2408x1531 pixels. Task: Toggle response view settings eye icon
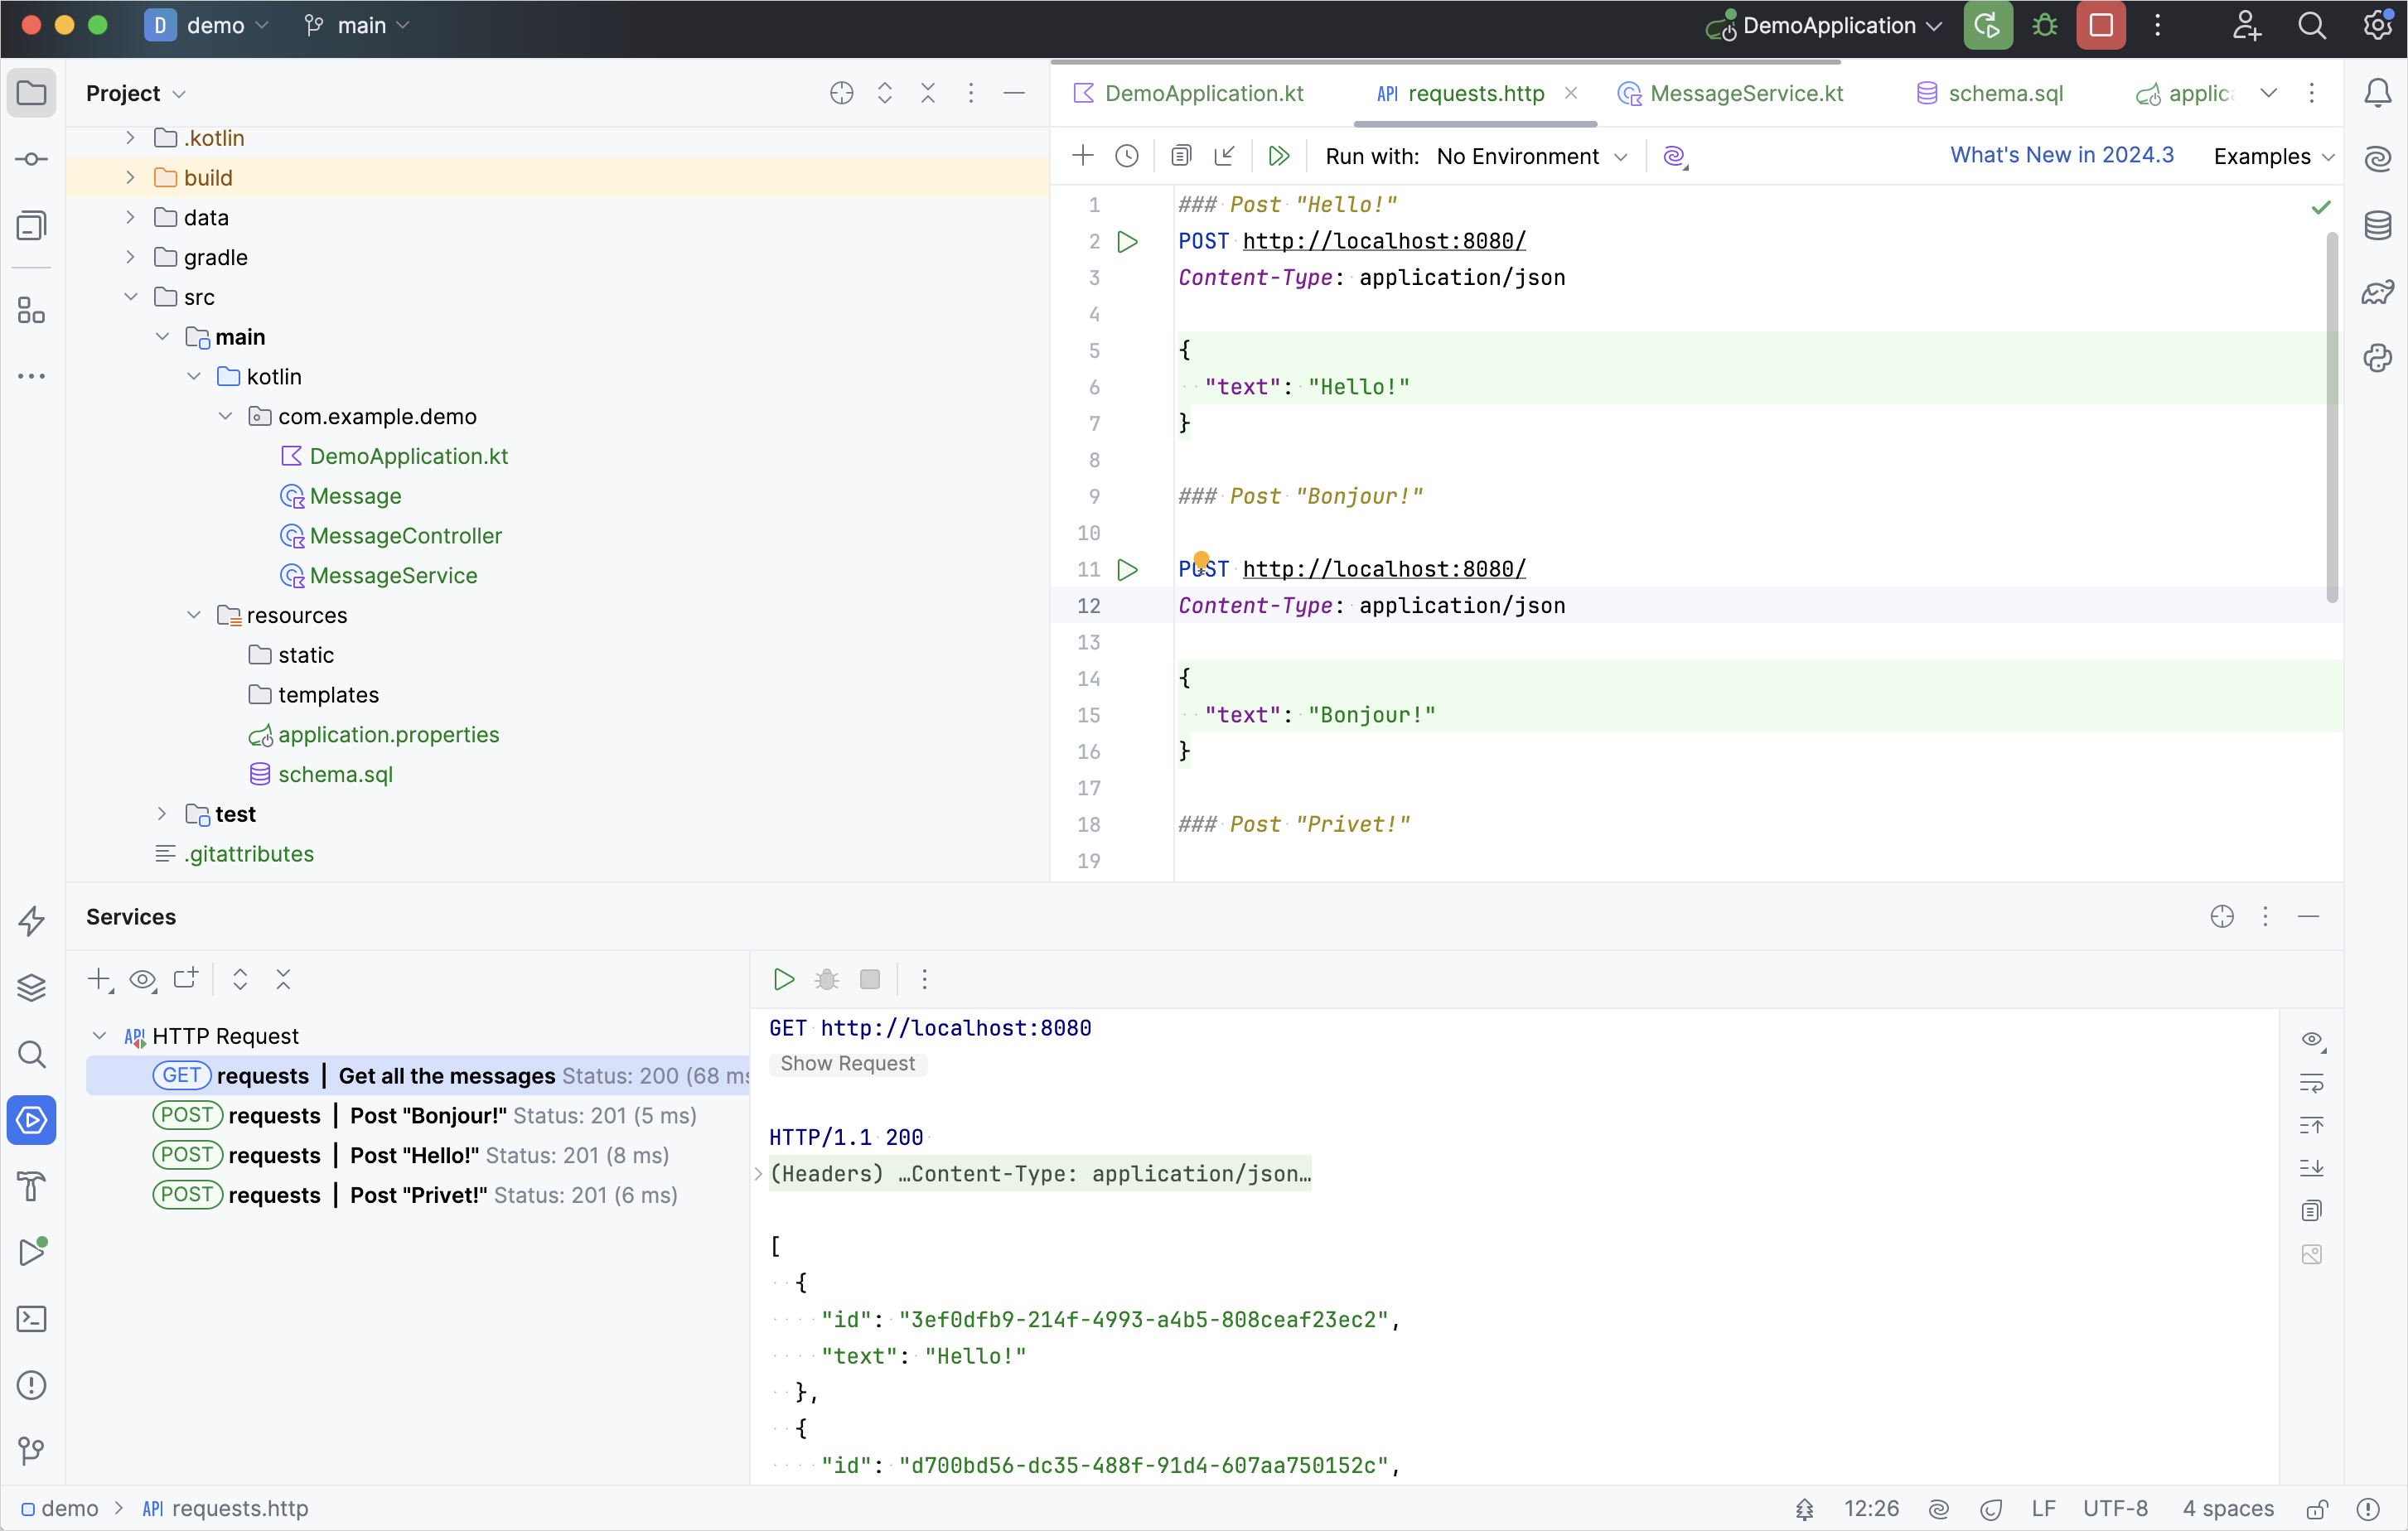point(2311,1040)
